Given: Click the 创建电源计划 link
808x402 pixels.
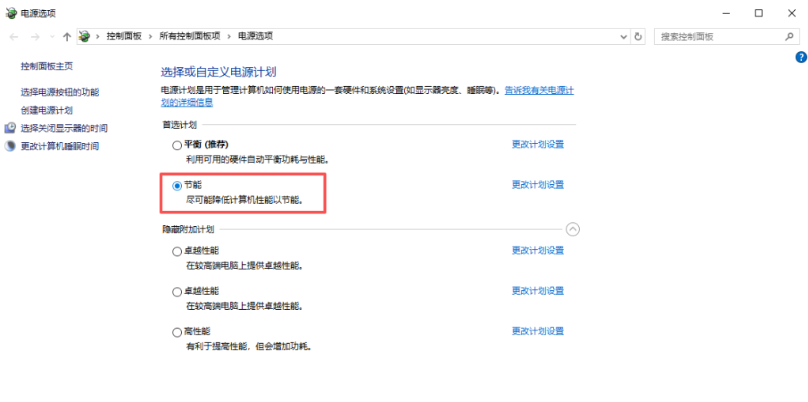Looking at the screenshot, I should pos(46,110).
